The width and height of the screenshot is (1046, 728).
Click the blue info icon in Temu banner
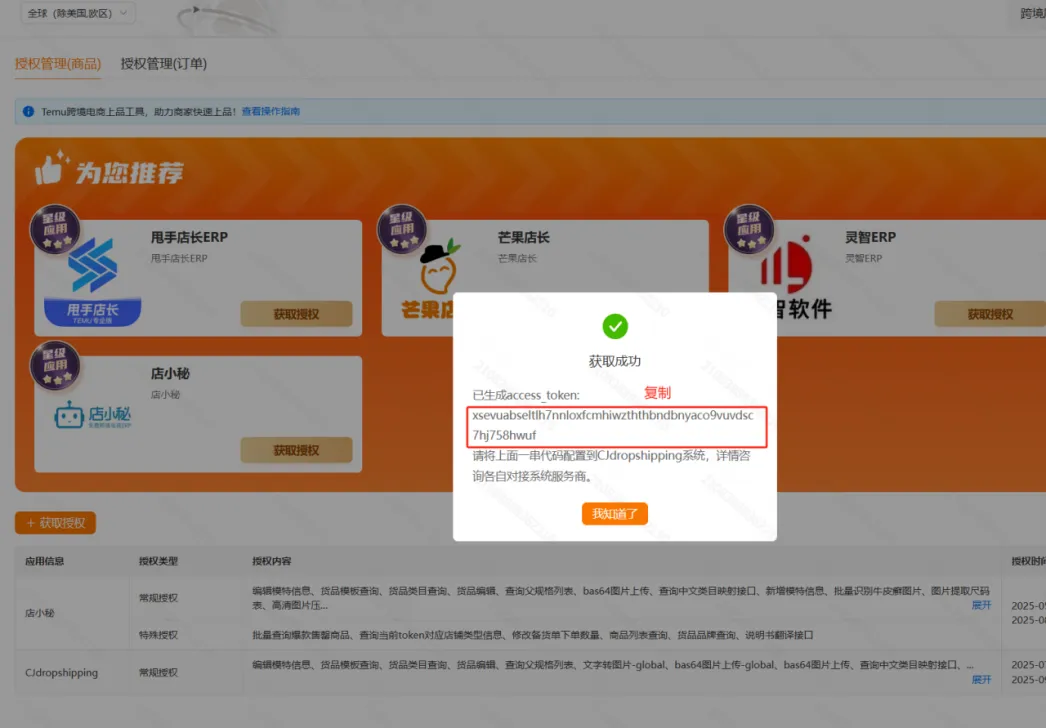[28, 111]
